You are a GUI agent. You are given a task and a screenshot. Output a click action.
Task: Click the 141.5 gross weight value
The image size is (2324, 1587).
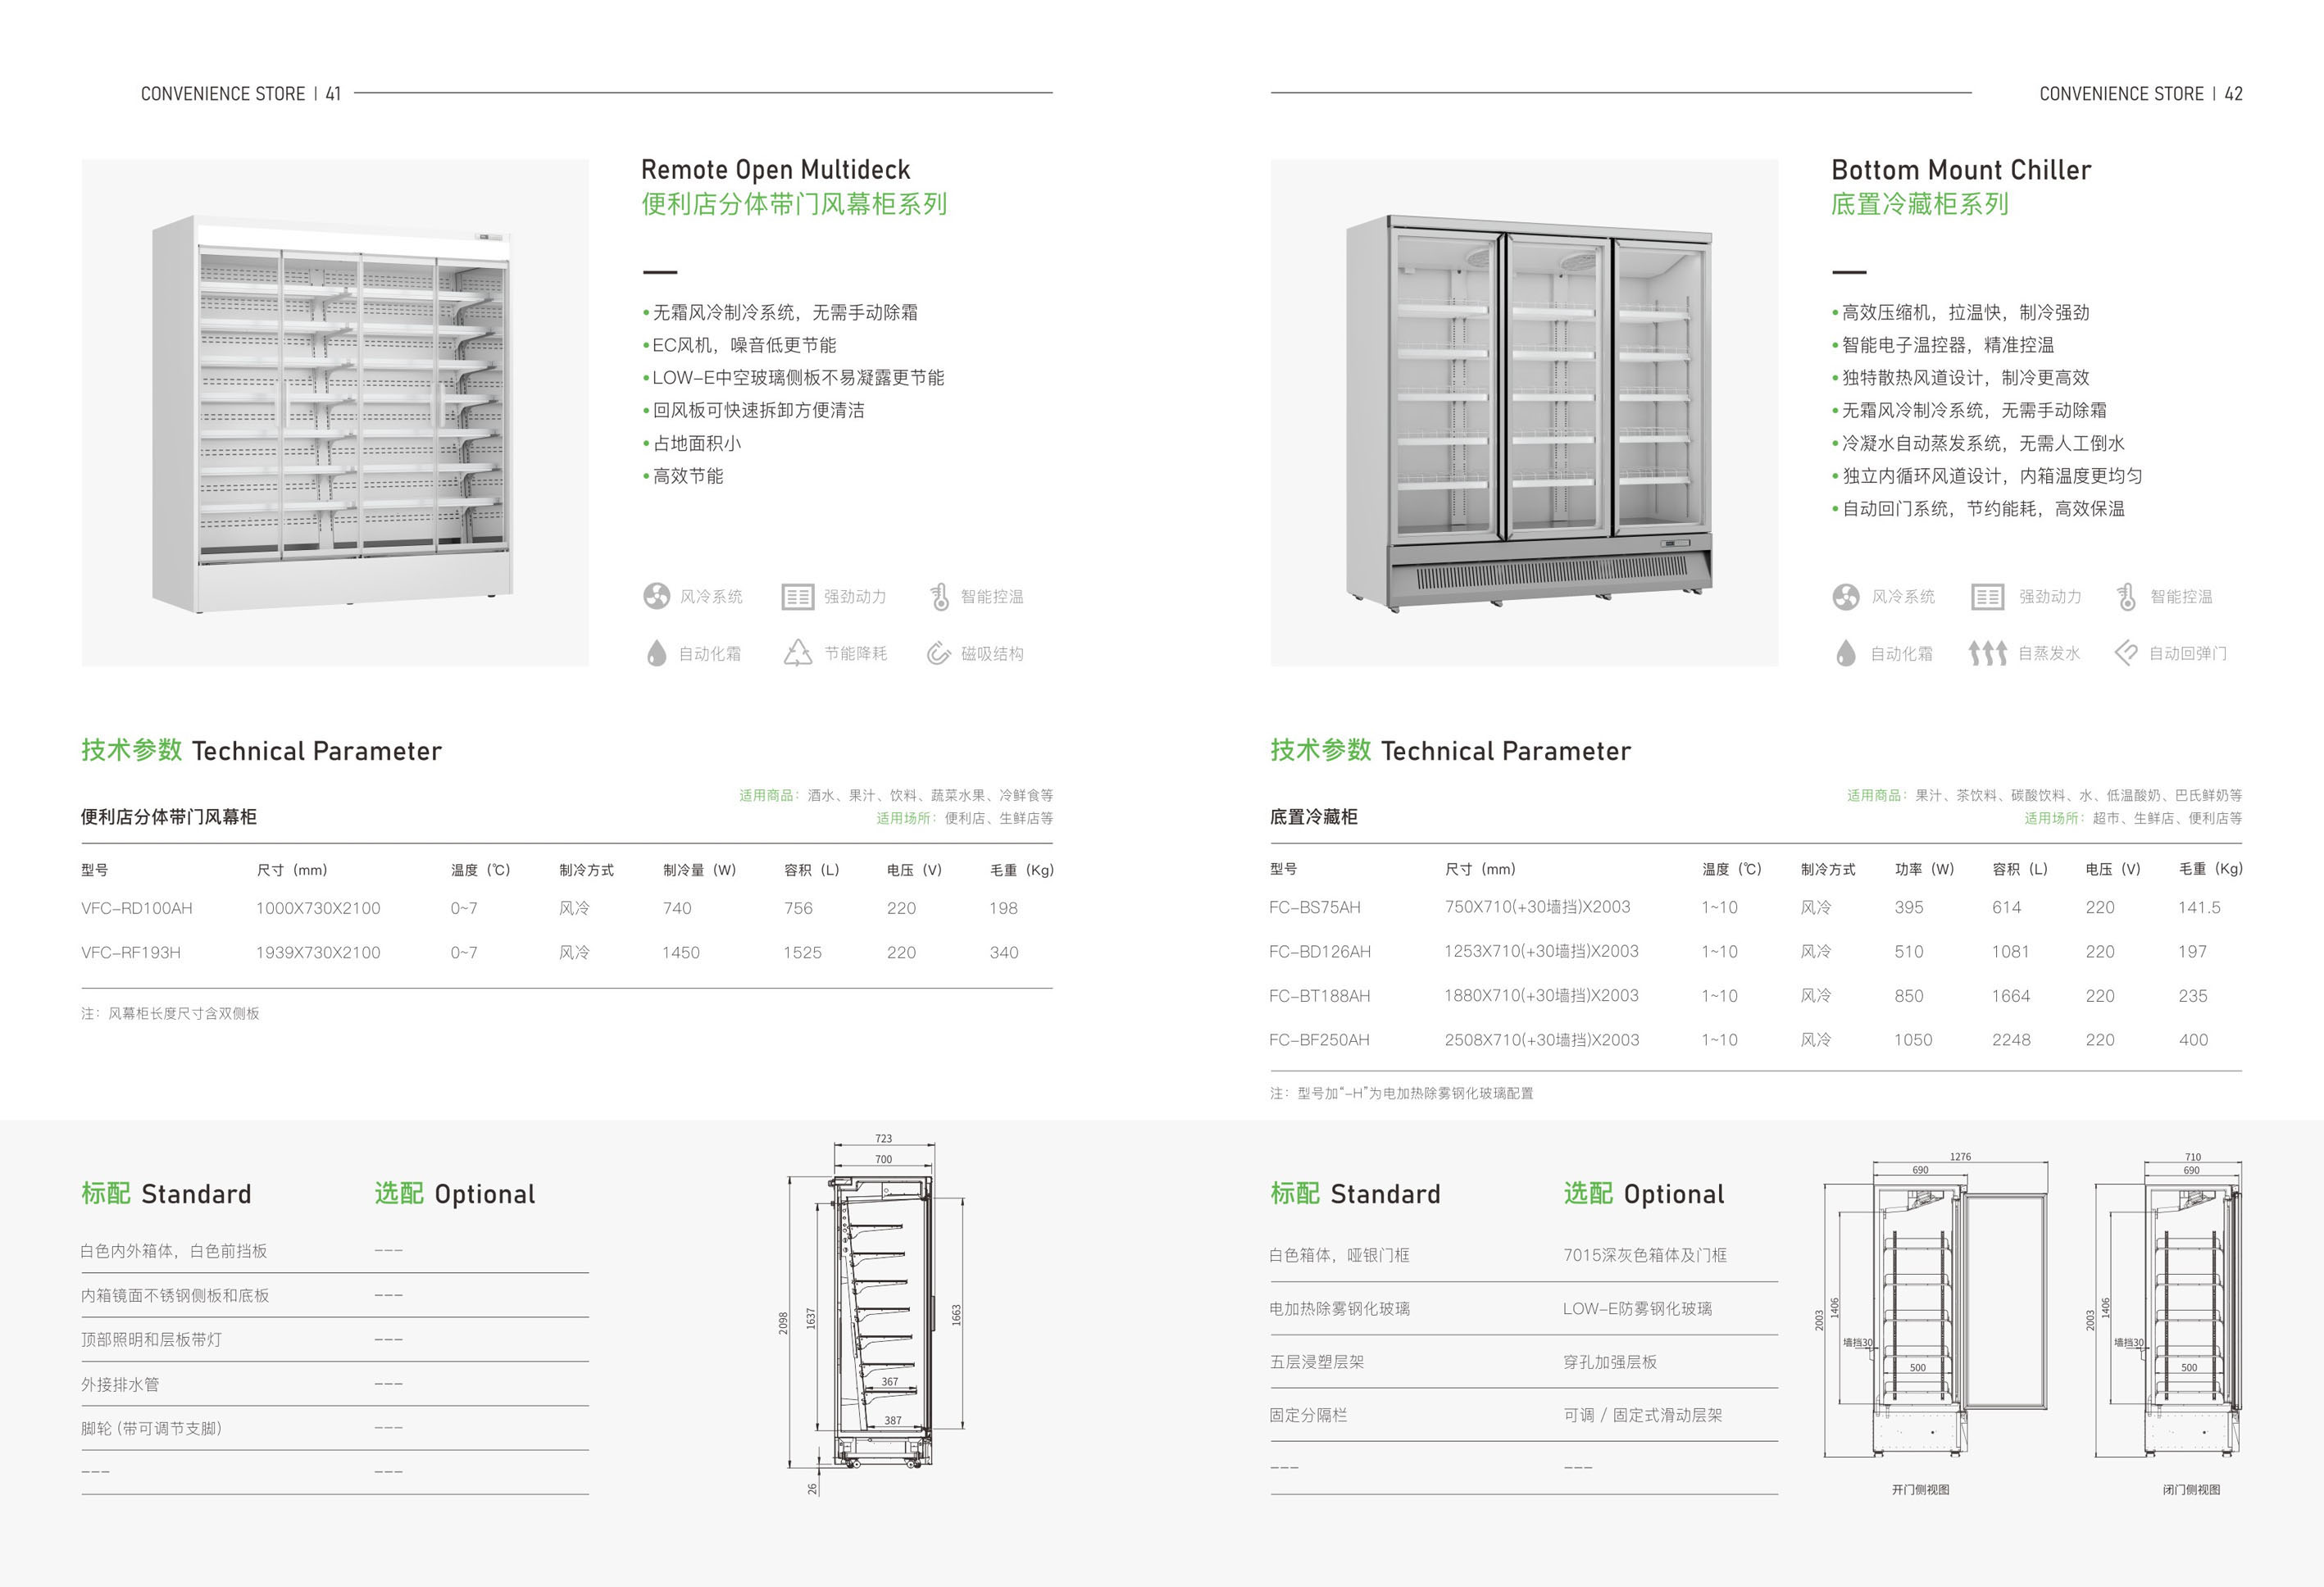click(2199, 908)
